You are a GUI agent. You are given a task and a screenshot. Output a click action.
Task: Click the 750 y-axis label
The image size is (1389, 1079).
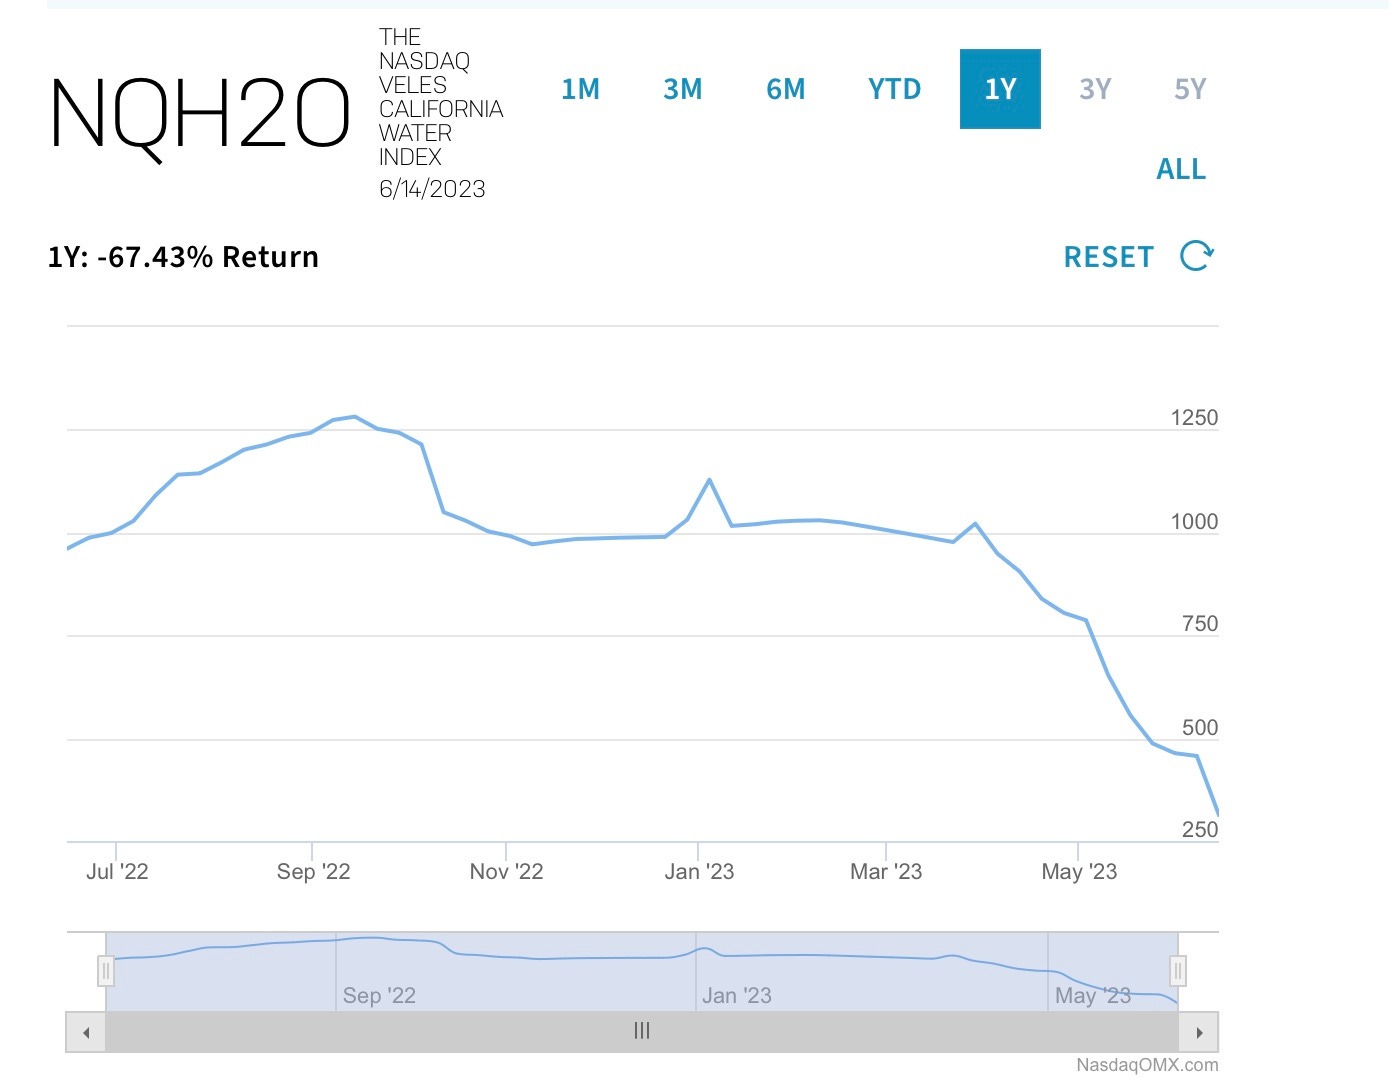1200,624
